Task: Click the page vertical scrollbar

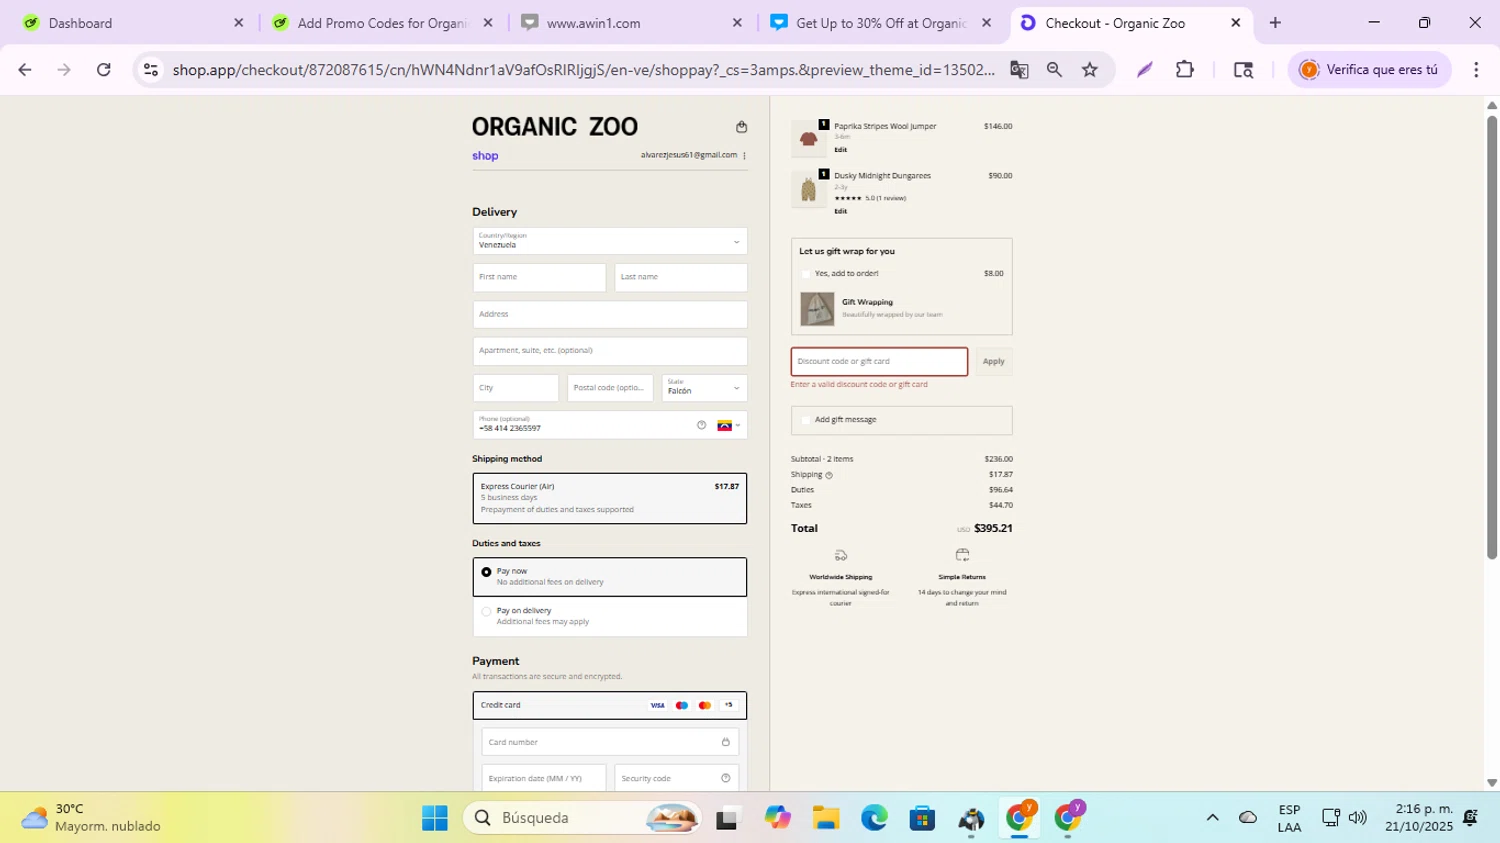Action: pos(1491,338)
